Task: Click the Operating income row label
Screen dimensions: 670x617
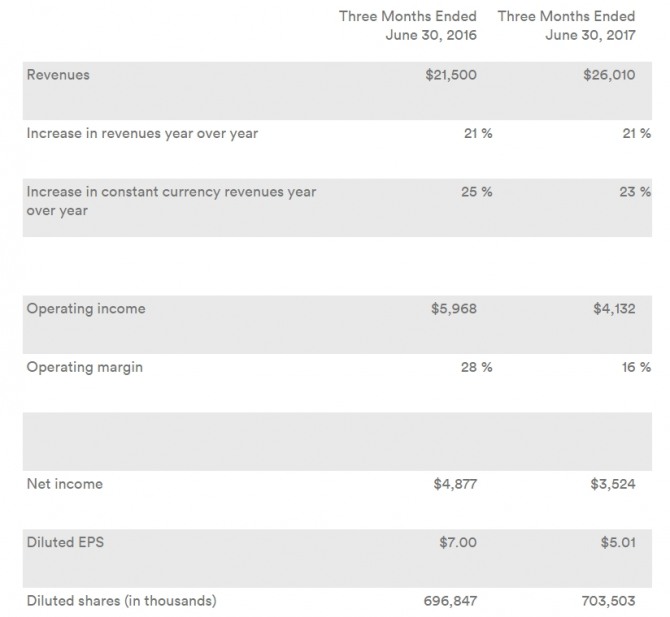Action: [x=86, y=309]
